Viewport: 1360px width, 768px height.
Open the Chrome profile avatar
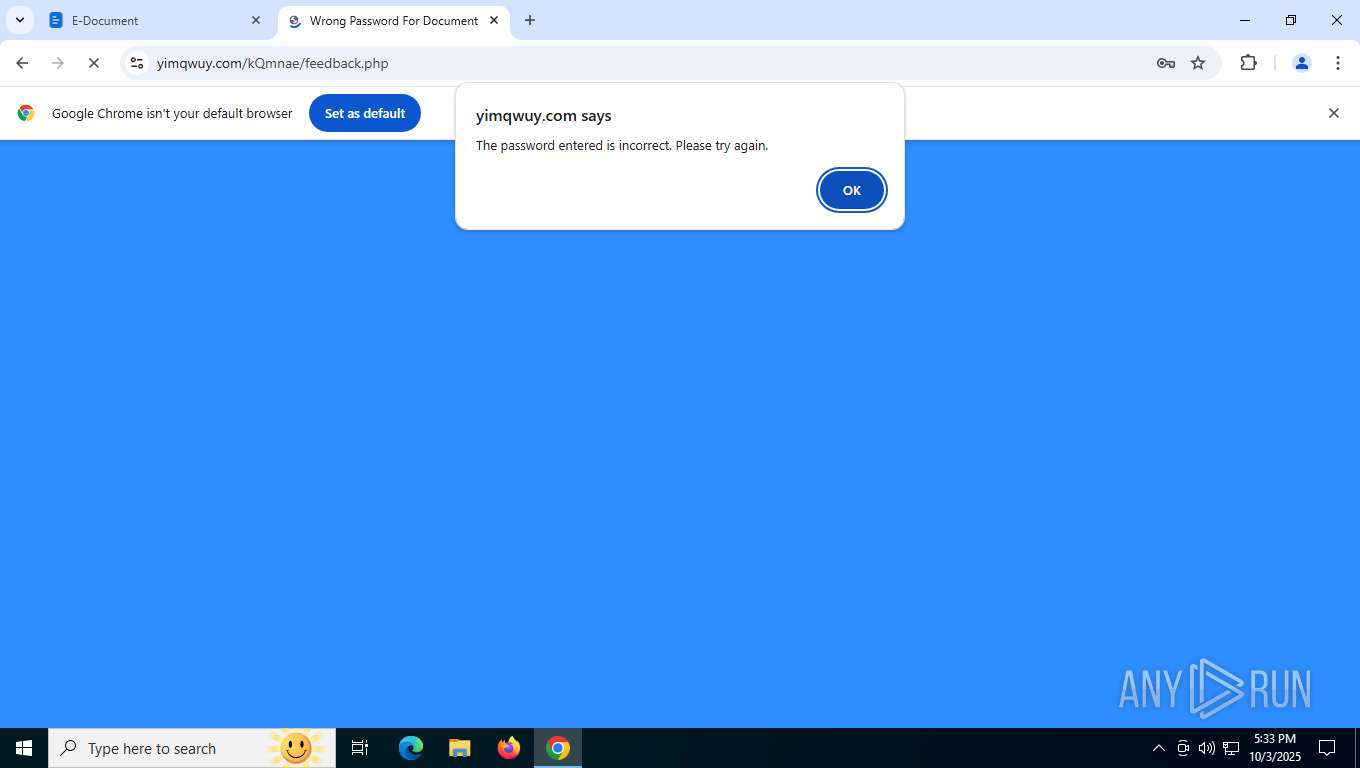(1301, 63)
